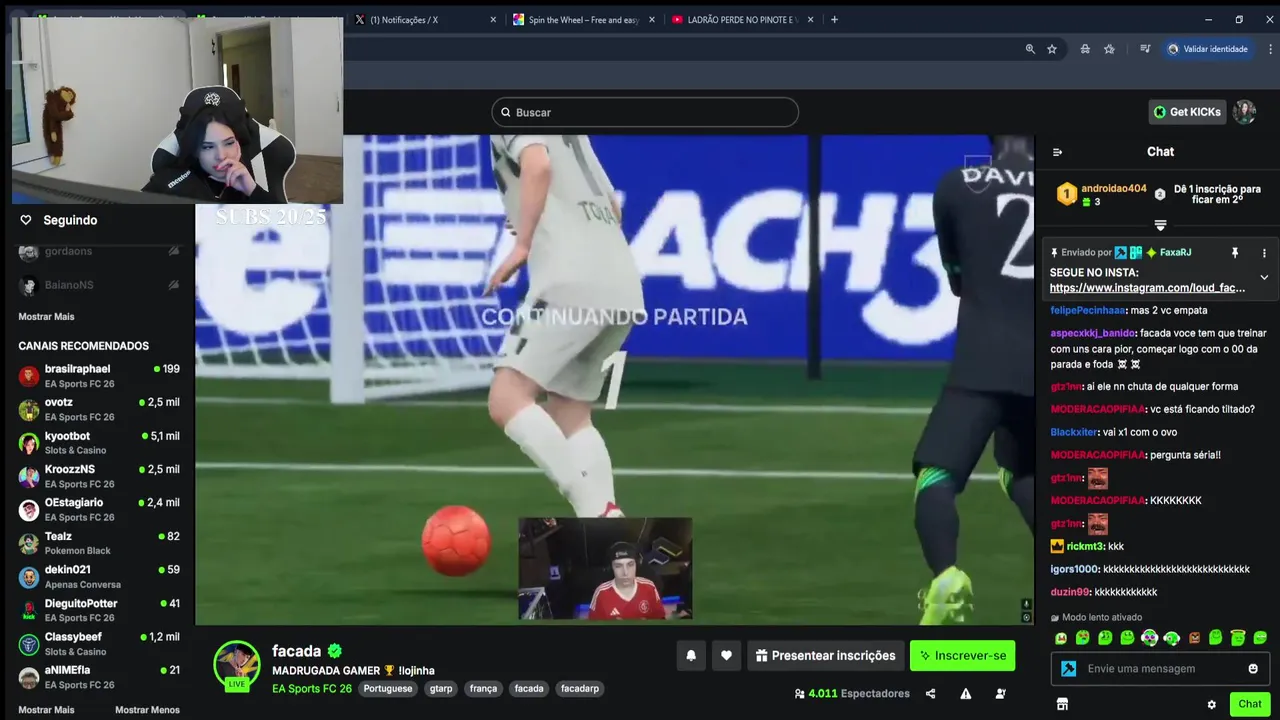Click the frança tag
Screen dimensions: 1280x720
483,689
